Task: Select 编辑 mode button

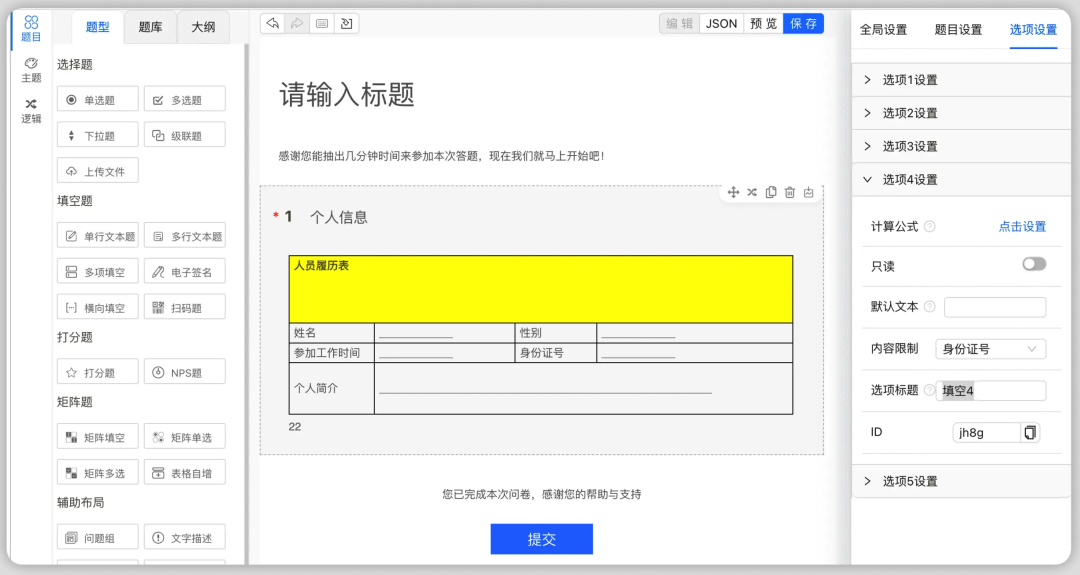Action: pos(679,23)
